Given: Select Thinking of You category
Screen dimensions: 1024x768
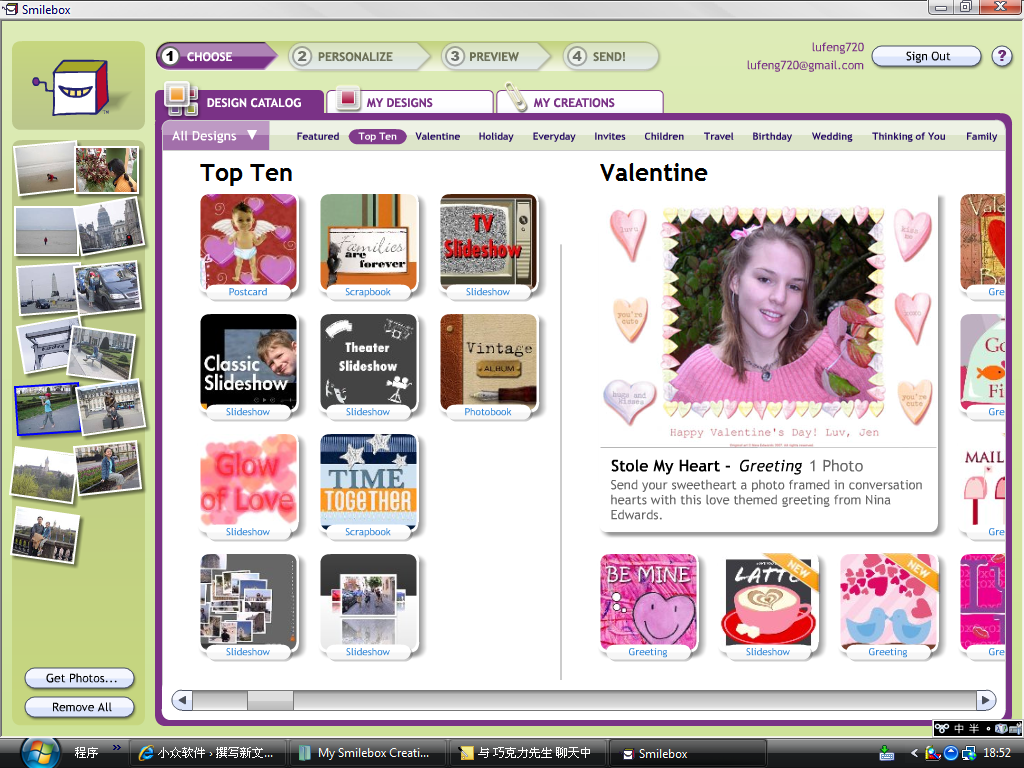Looking at the screenshot, I should [x=908, y=136].
